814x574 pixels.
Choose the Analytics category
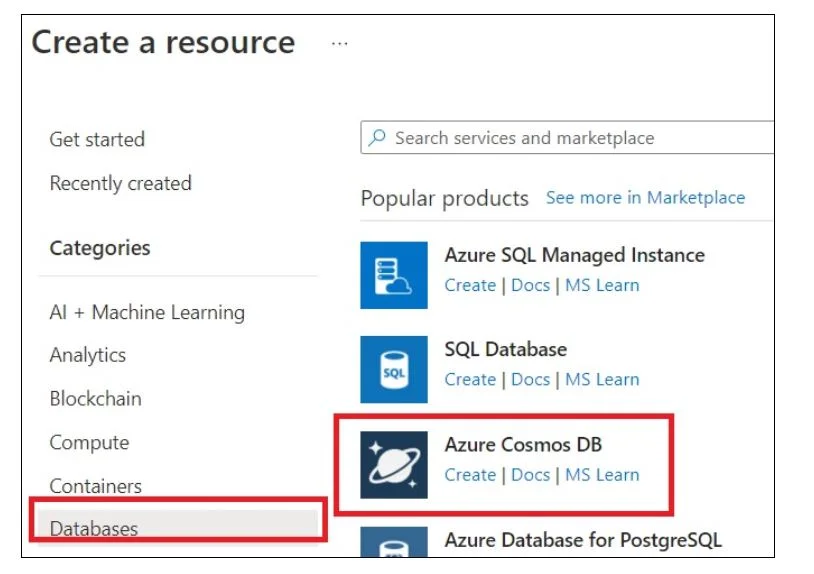click(88, 356)
